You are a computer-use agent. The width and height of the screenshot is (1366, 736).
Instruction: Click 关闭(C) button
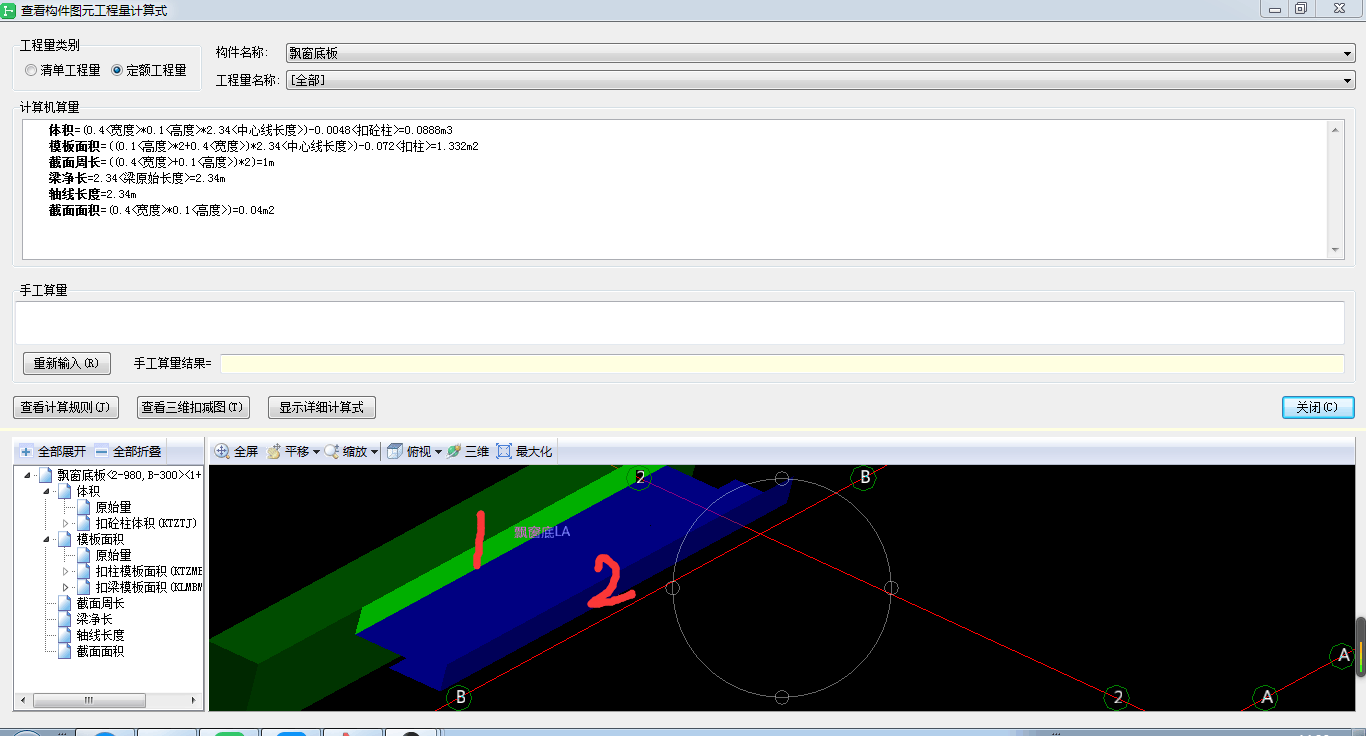[x=1318, y=407]
